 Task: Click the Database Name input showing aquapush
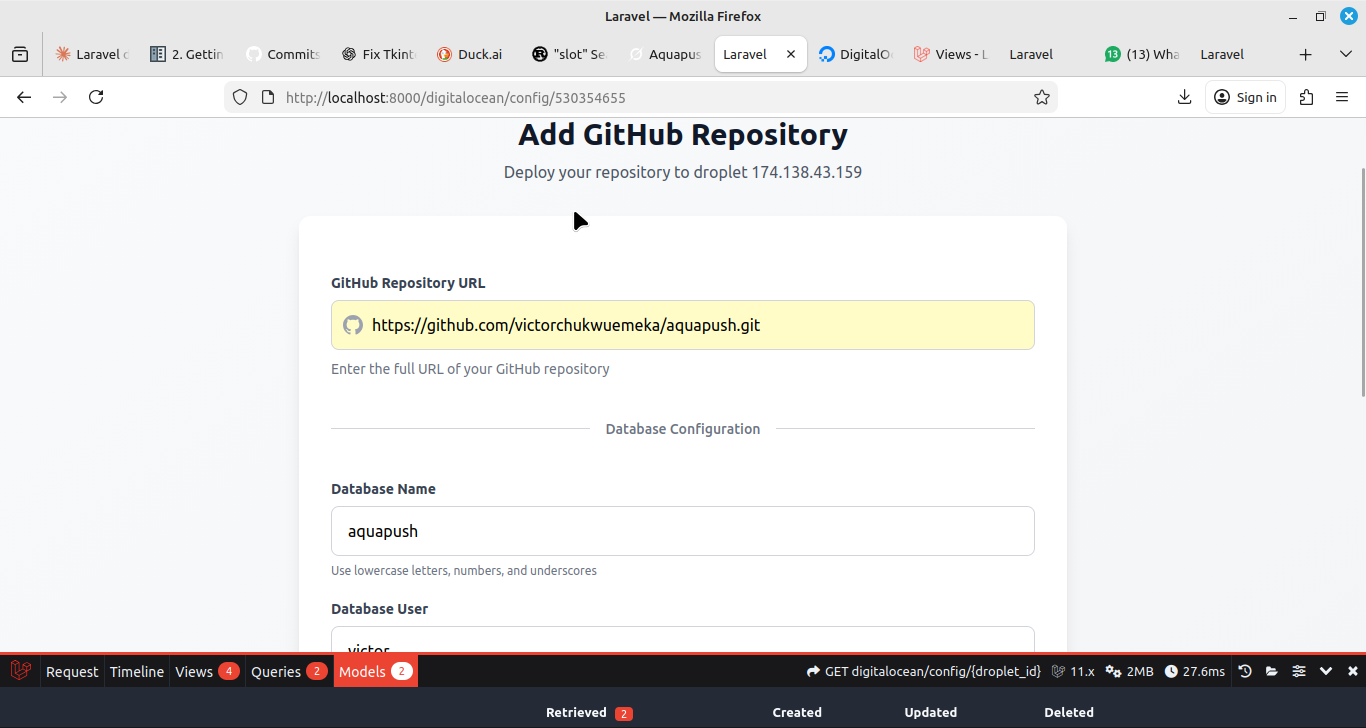pyautogui.click(x=683, y=531)
